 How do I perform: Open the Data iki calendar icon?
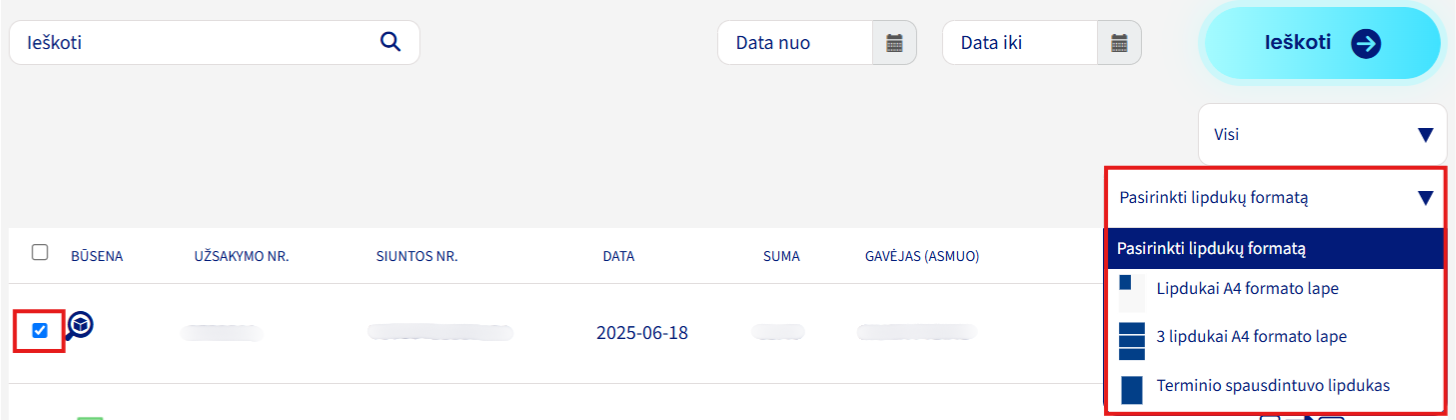1119,43
